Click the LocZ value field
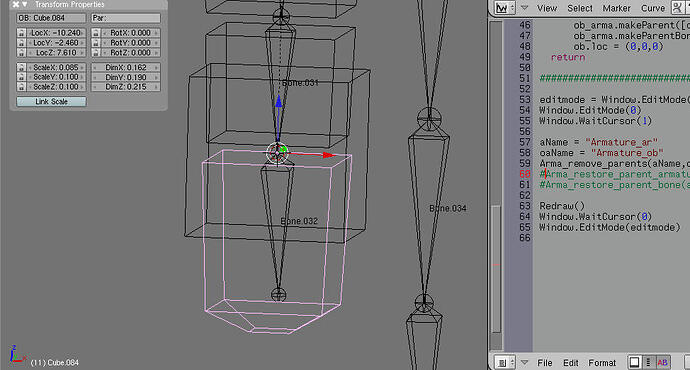The height and width of the screenshot is (370, 690). [56, 52]
